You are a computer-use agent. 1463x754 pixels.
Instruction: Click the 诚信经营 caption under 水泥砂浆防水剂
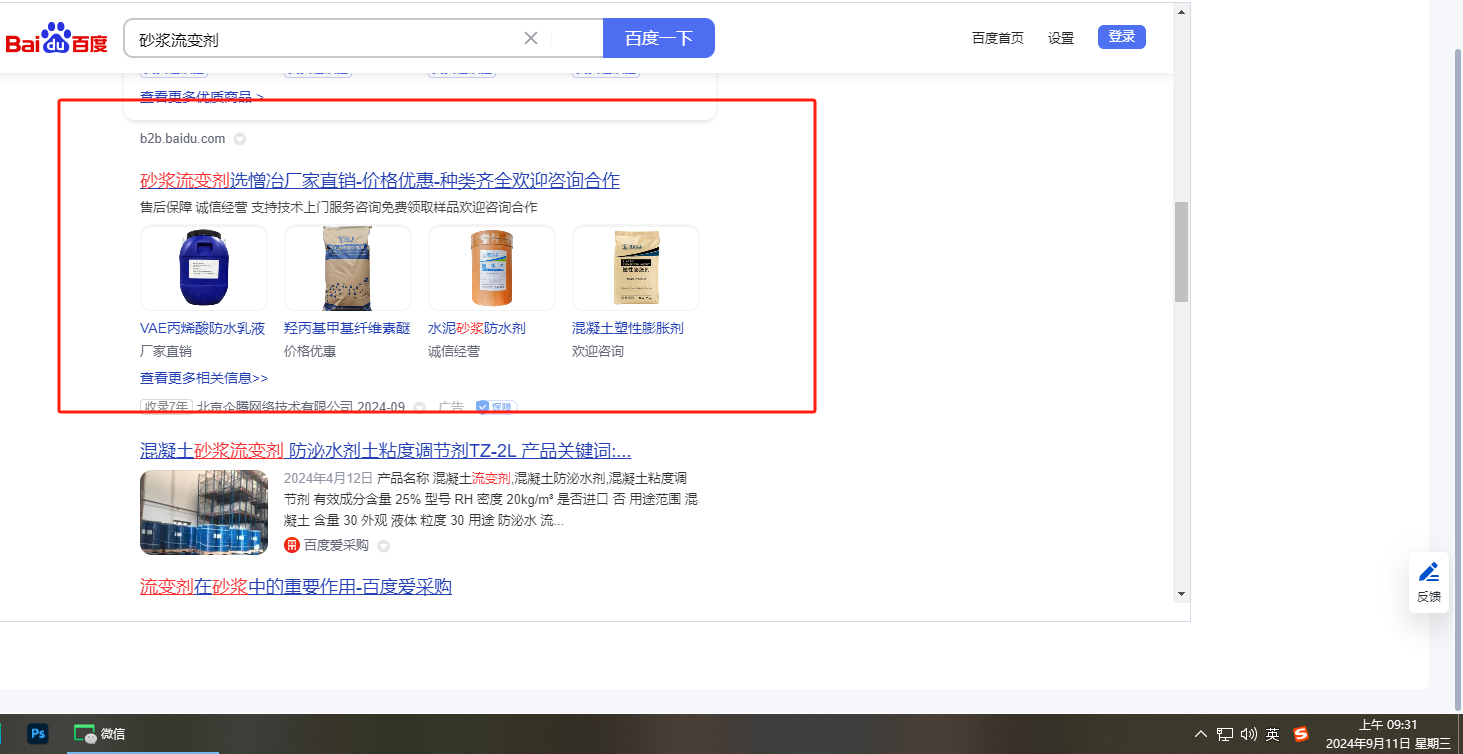pos(454,351)
